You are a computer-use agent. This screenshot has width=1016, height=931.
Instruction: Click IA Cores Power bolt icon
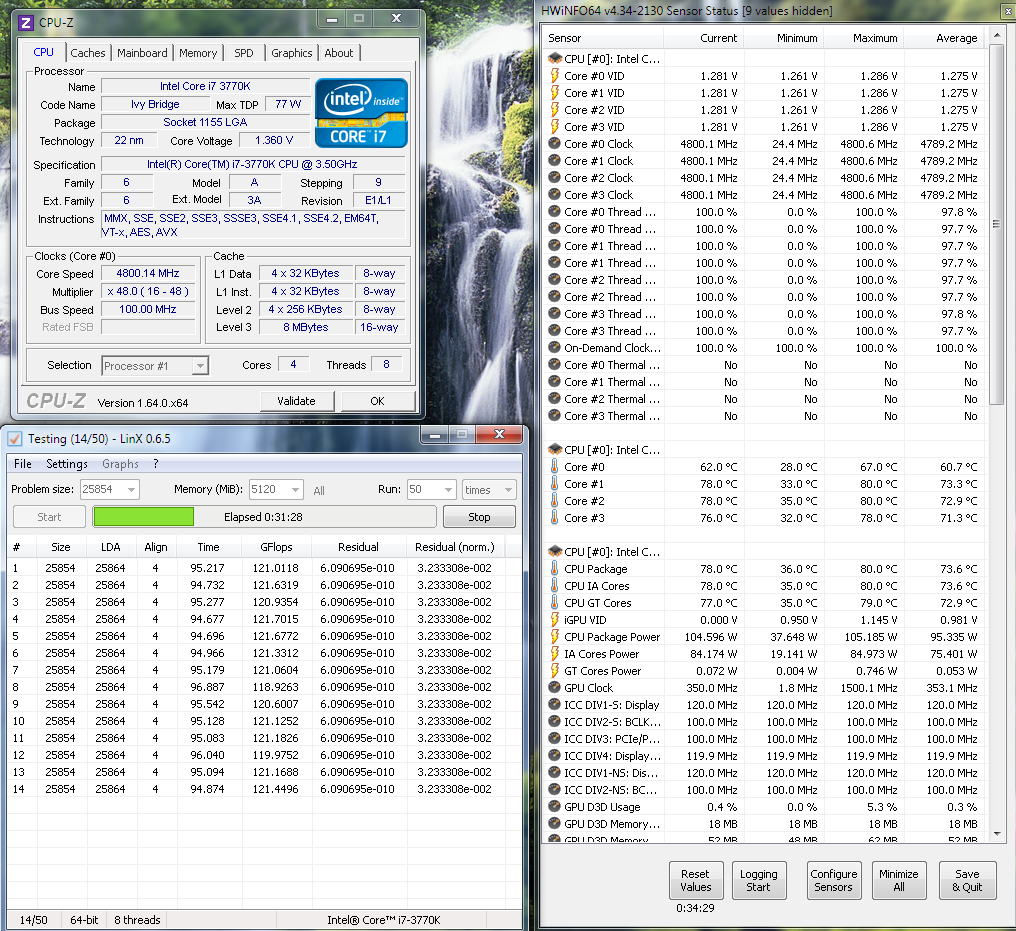click(x=555, y=654)
